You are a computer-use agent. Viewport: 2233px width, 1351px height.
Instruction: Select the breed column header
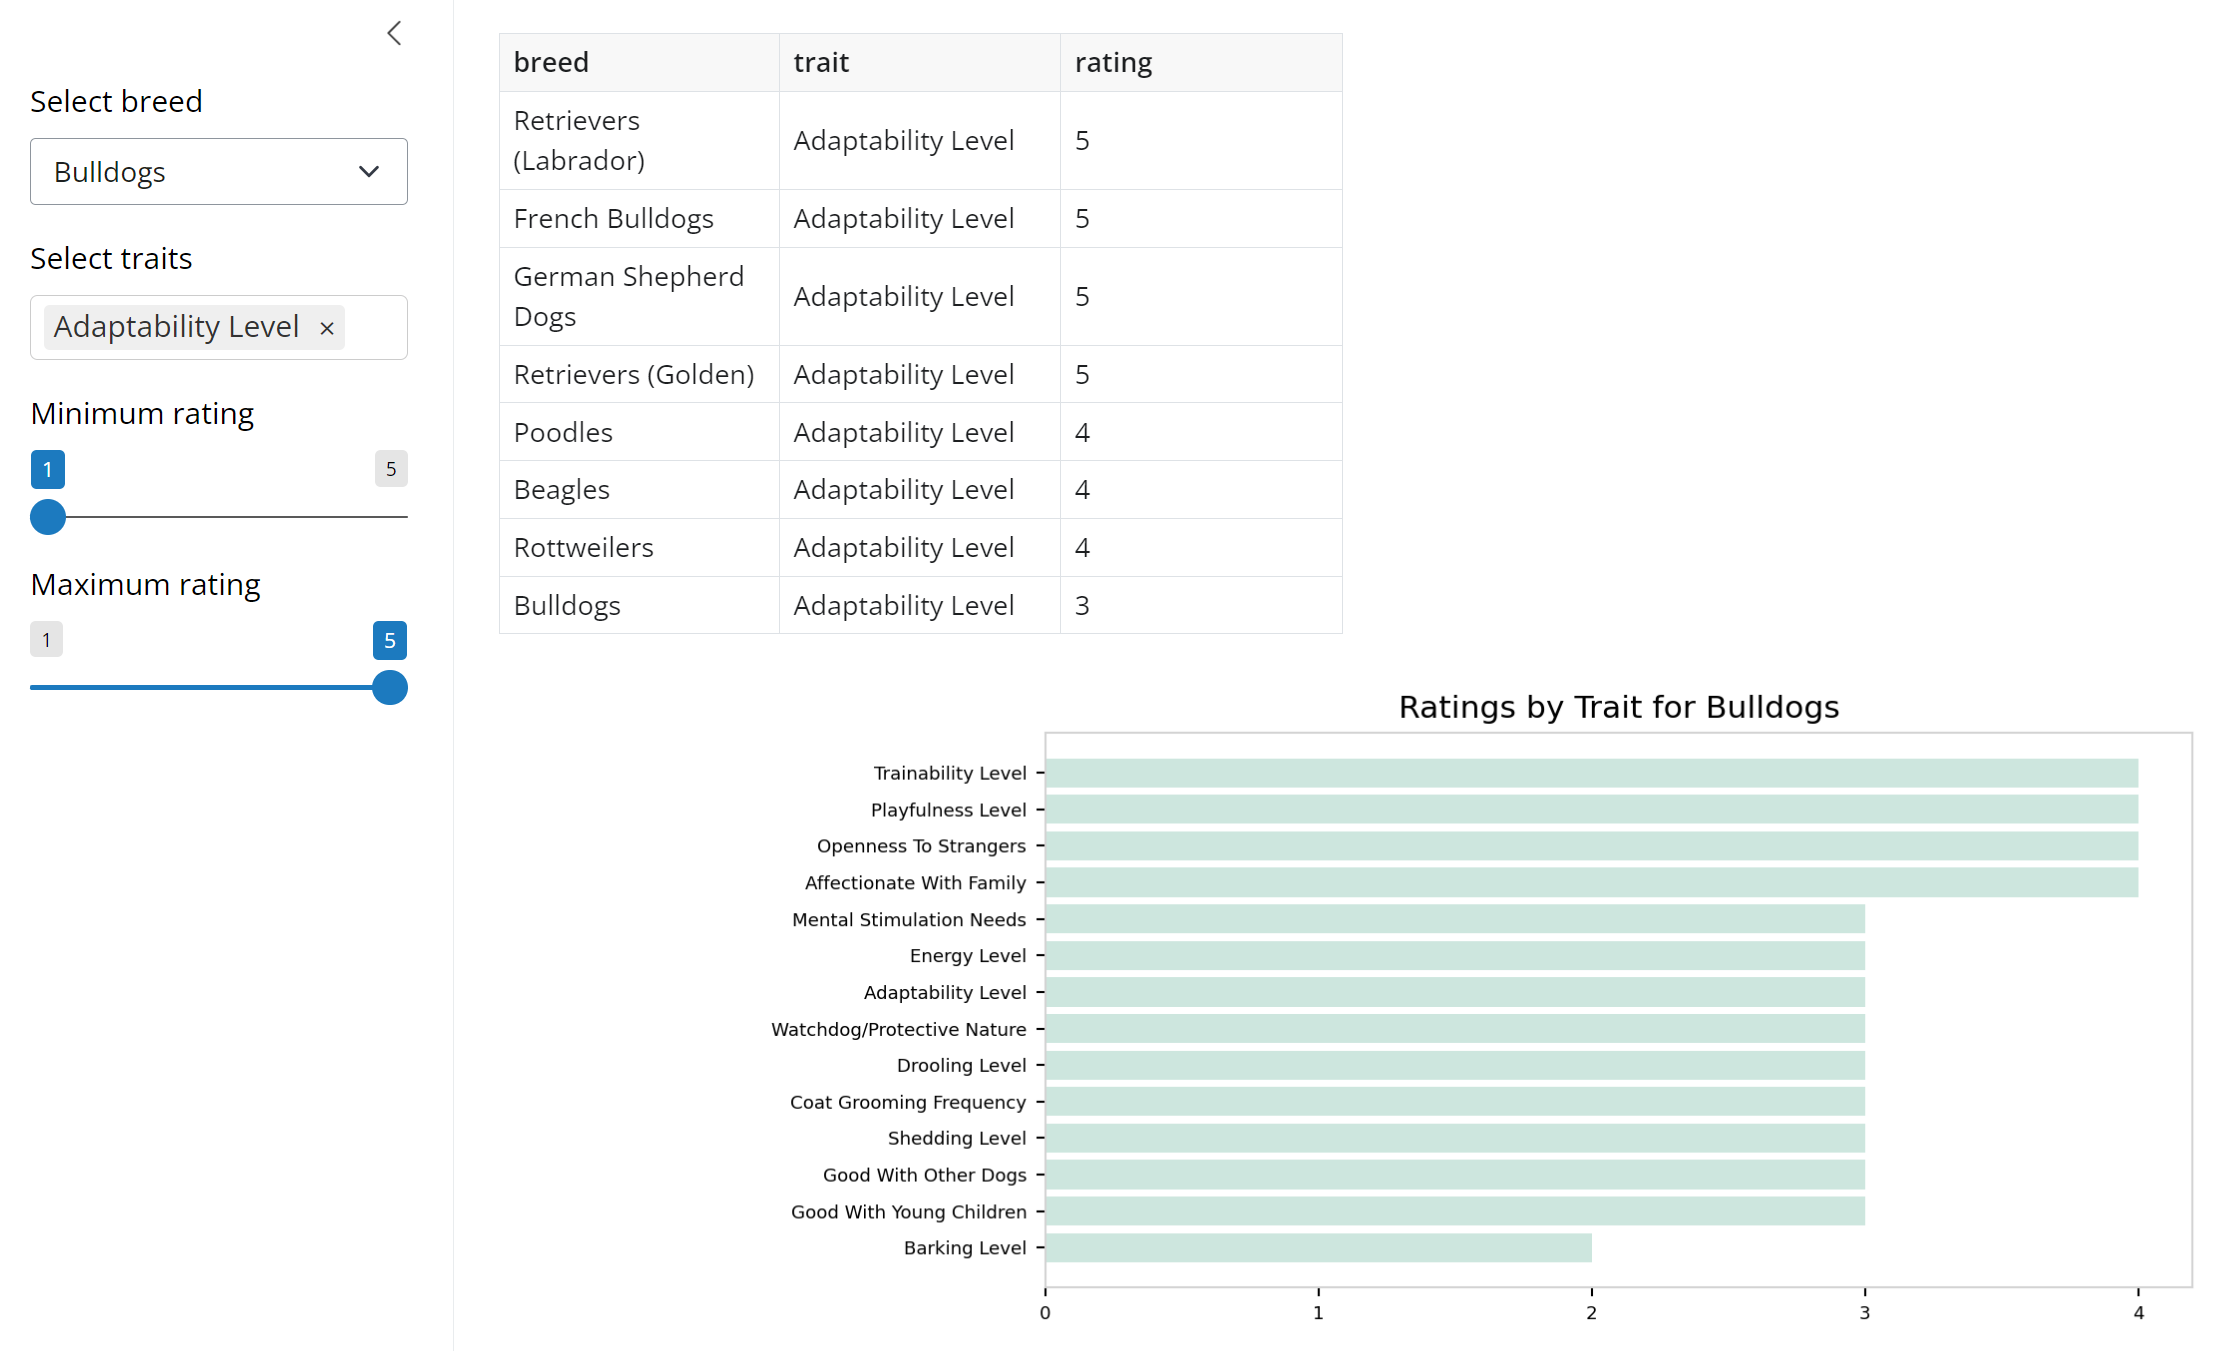click(x=551, y=61)
